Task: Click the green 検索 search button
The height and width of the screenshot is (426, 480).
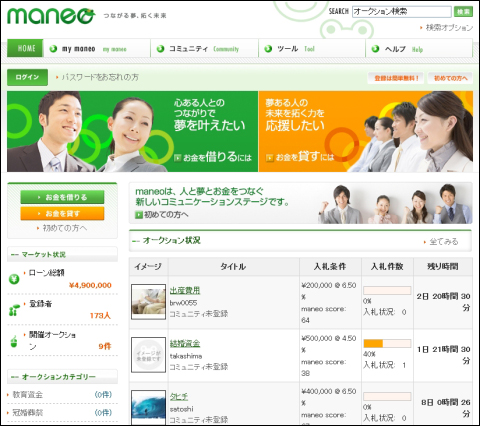Action: point(463,12)
